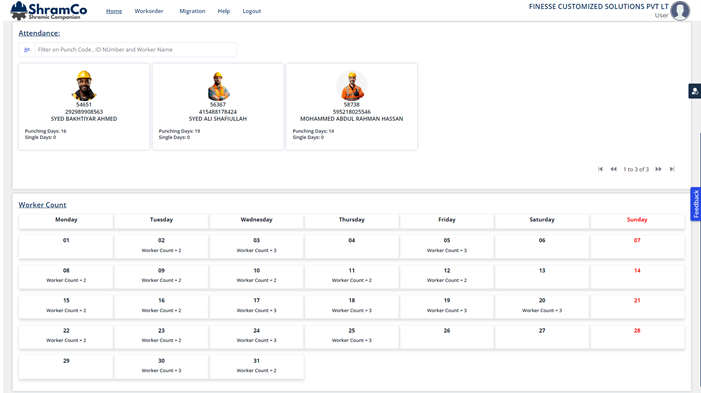
Task: Click the Saturday column header
Action: tap(542, 220)
